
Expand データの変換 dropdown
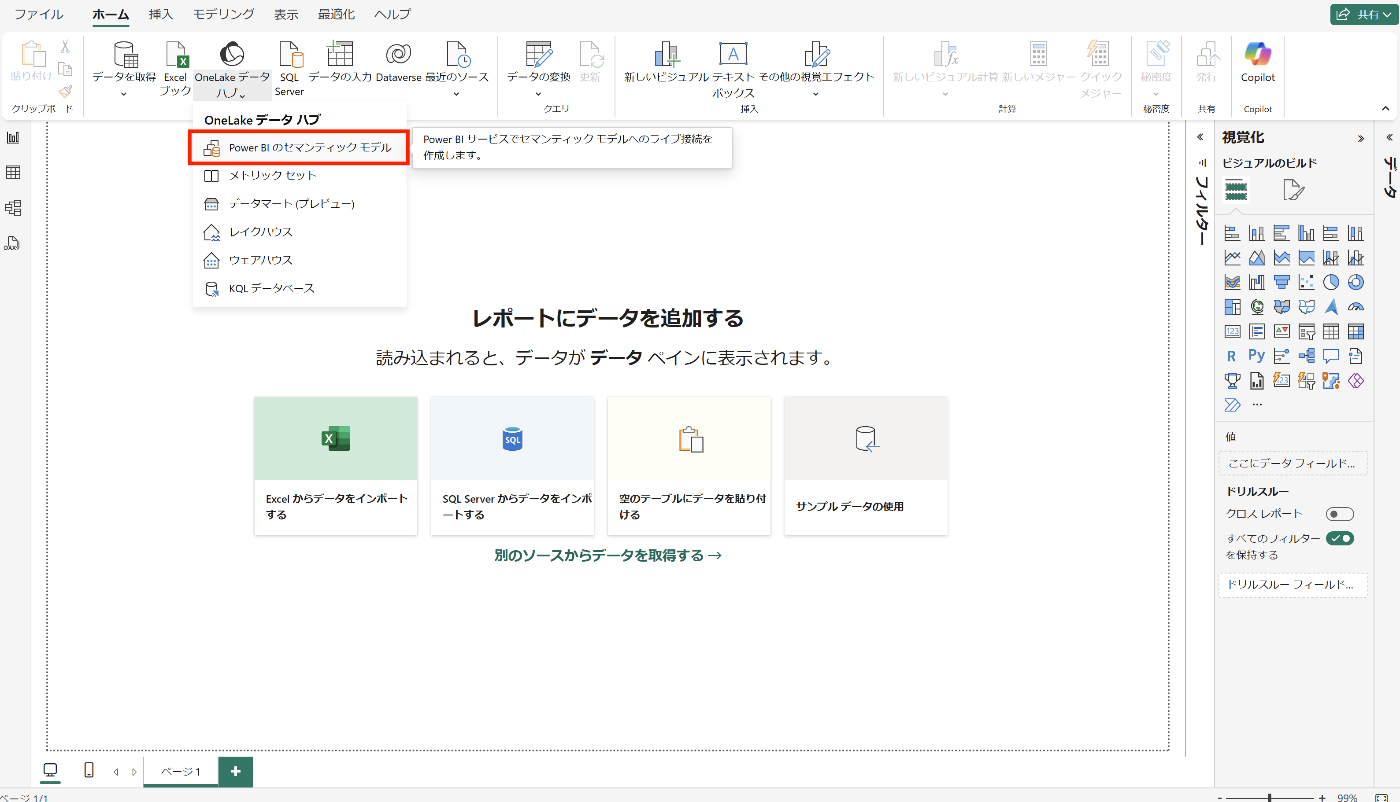tap(538, 94)
